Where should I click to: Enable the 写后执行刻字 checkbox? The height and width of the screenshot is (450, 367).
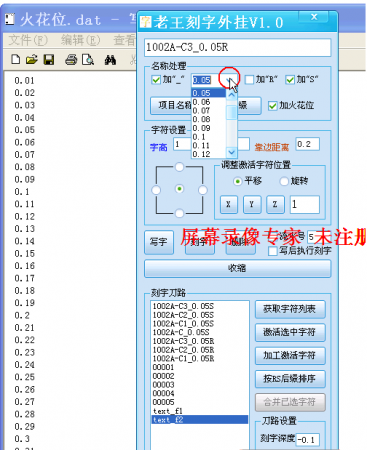273,251
